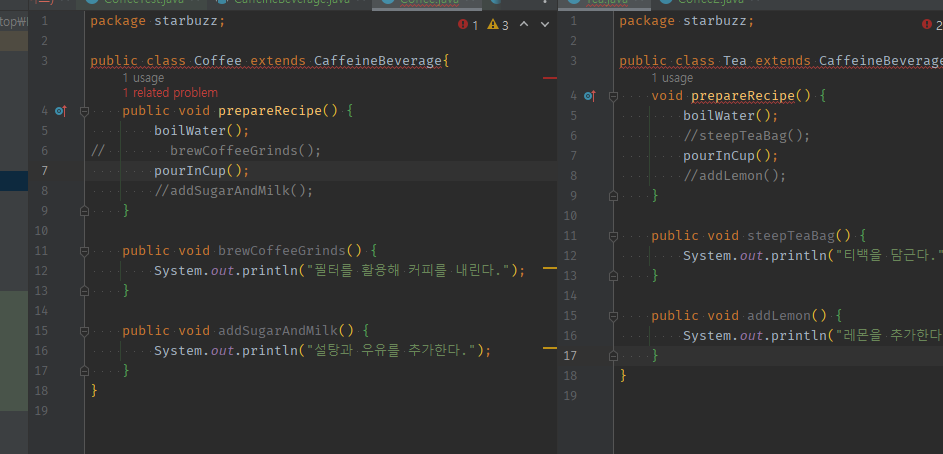Click line number 12 in Coffee.java gutter
Viewport: 943px width, 454px height.
tap(41, 271)
